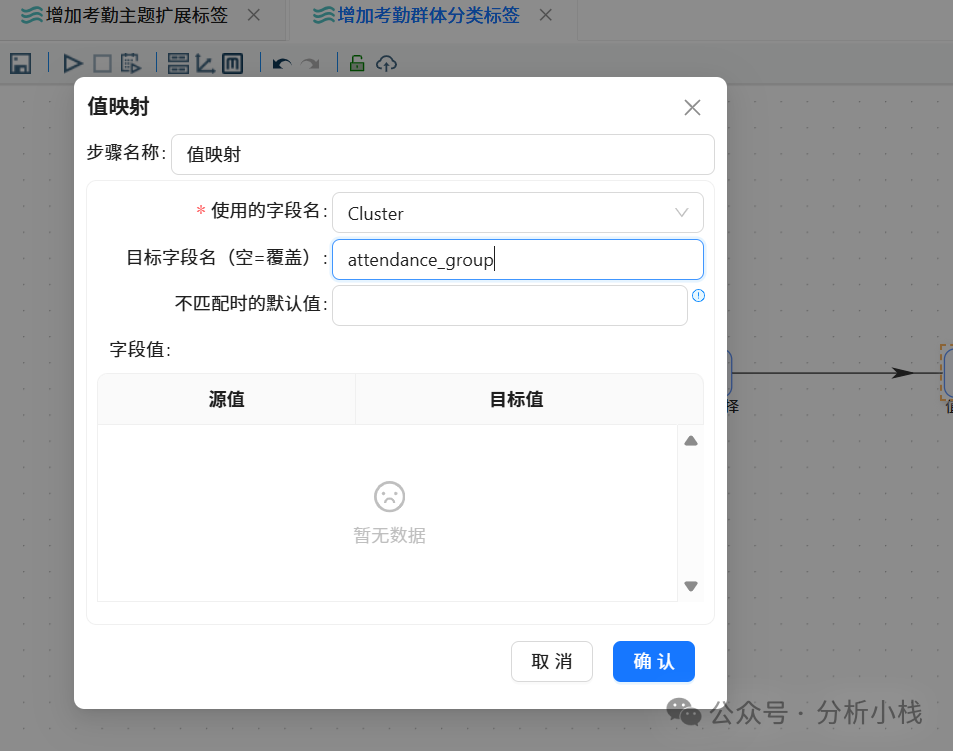
Task: Close the 增加考勤群体分类标签 tab
Action: pos(546,15)
